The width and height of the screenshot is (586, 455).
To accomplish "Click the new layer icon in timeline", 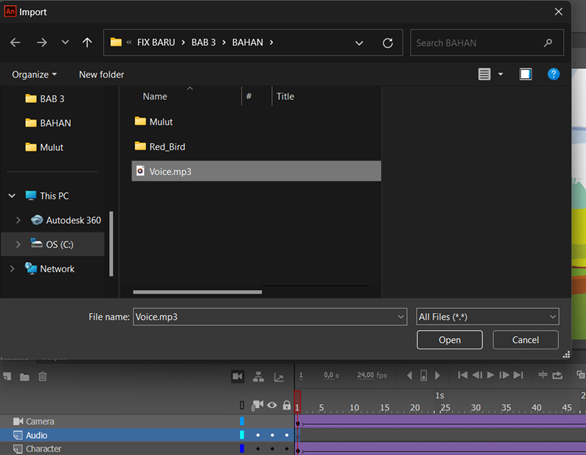I will (x=7, y=376).
